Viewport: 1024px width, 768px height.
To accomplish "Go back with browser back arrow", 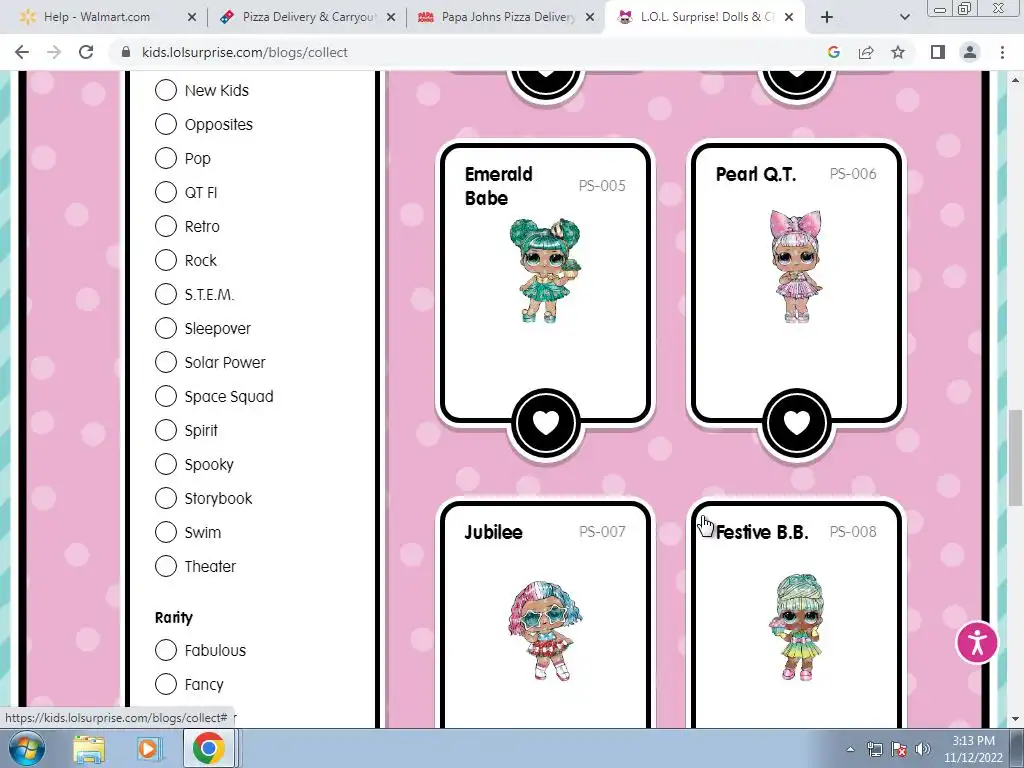I will click(x=22, y=52).
